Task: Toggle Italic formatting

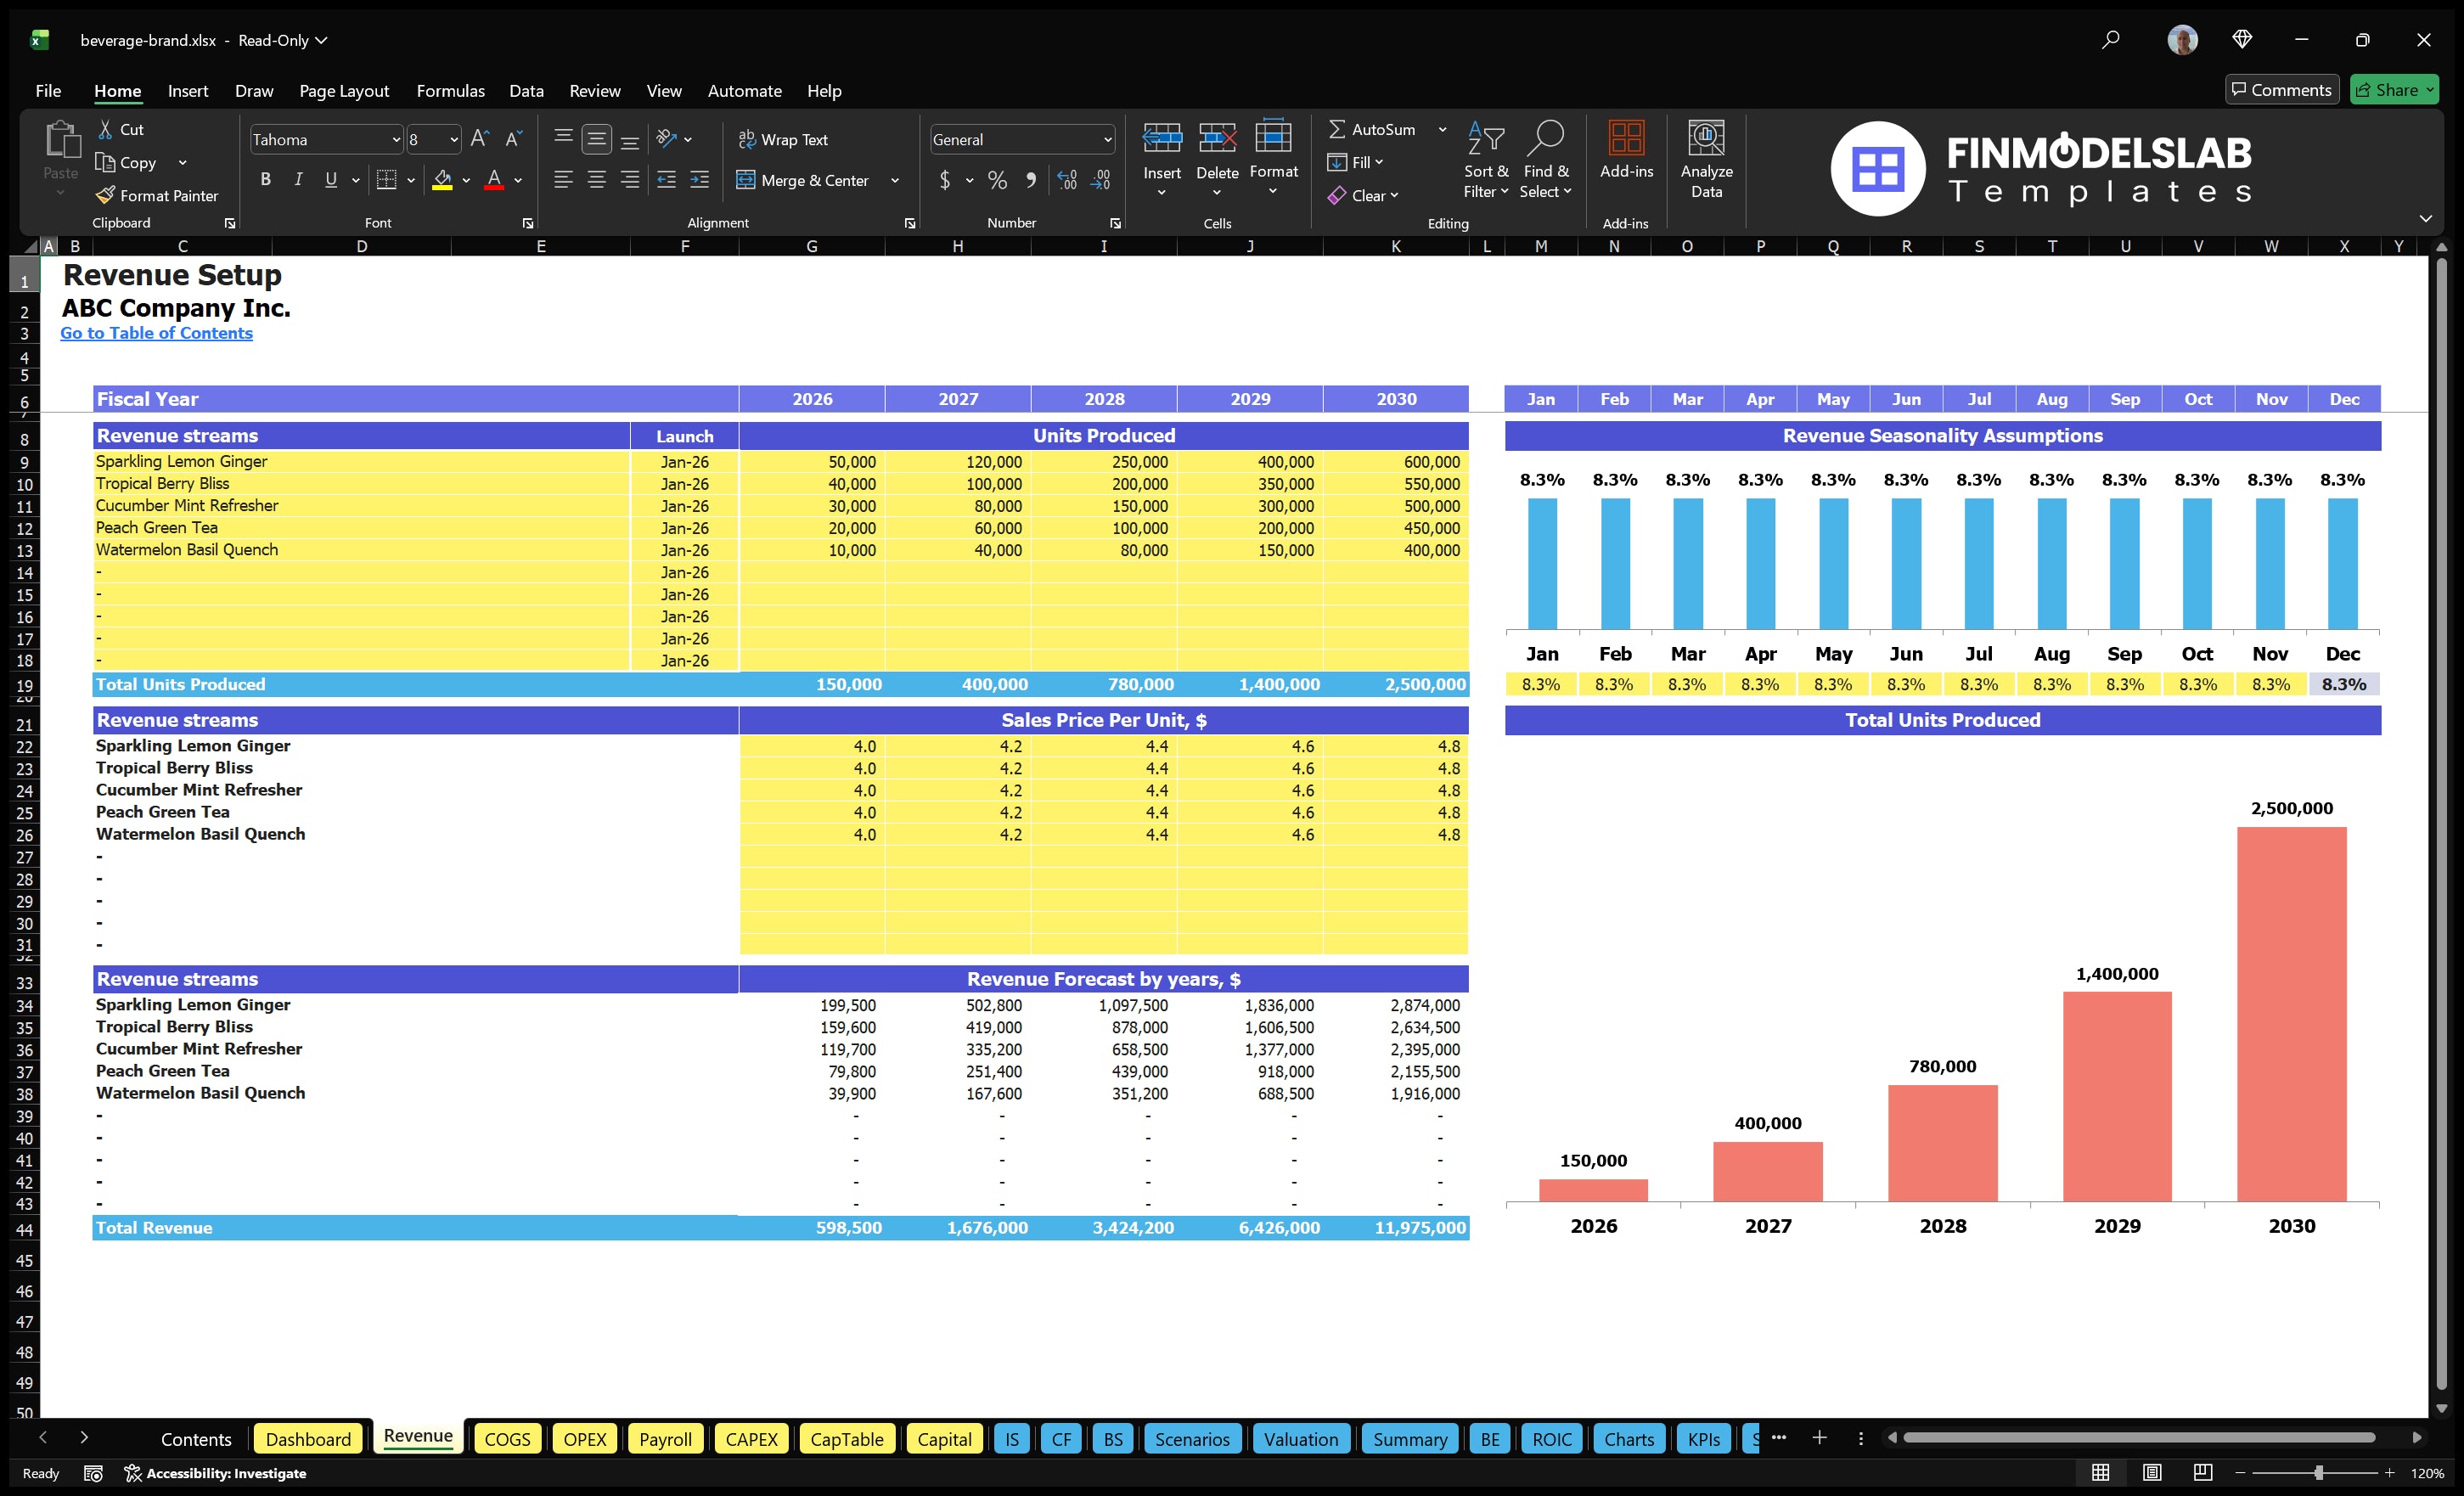Action: coord(298,180)
